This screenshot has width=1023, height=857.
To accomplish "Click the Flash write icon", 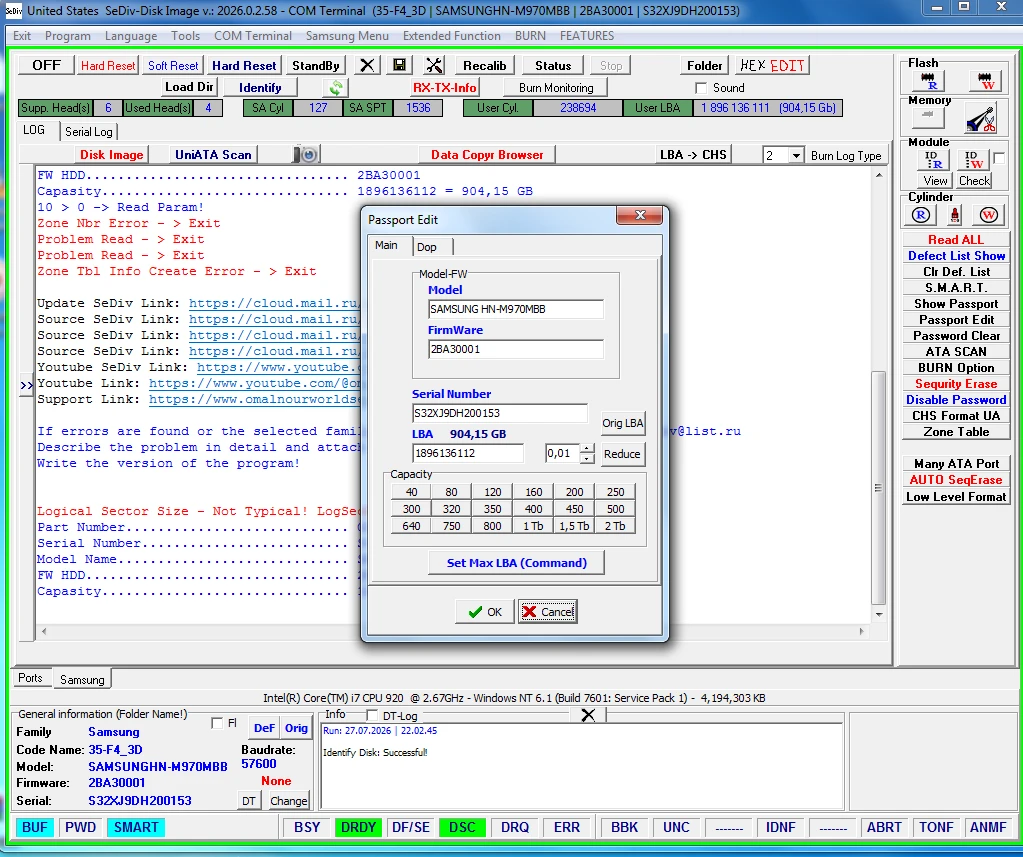I will tap(986, 82).
